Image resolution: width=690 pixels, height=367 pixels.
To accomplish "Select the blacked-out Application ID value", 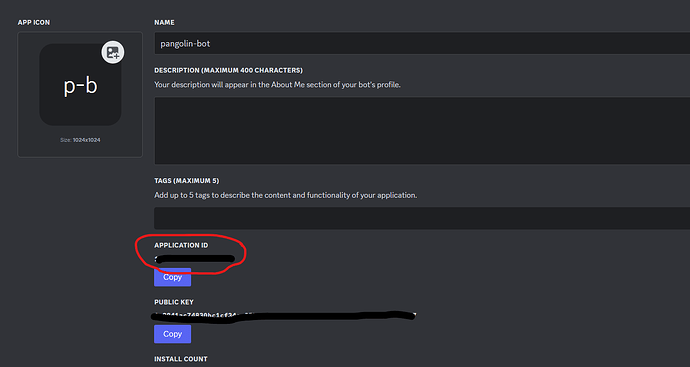I will click(x=195, y=259).
